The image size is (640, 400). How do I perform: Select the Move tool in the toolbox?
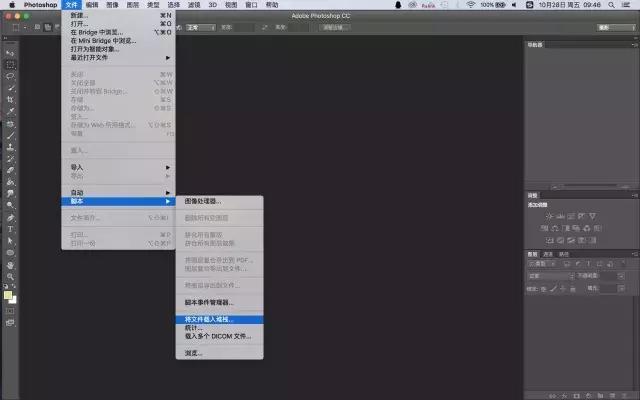(10, 52)
